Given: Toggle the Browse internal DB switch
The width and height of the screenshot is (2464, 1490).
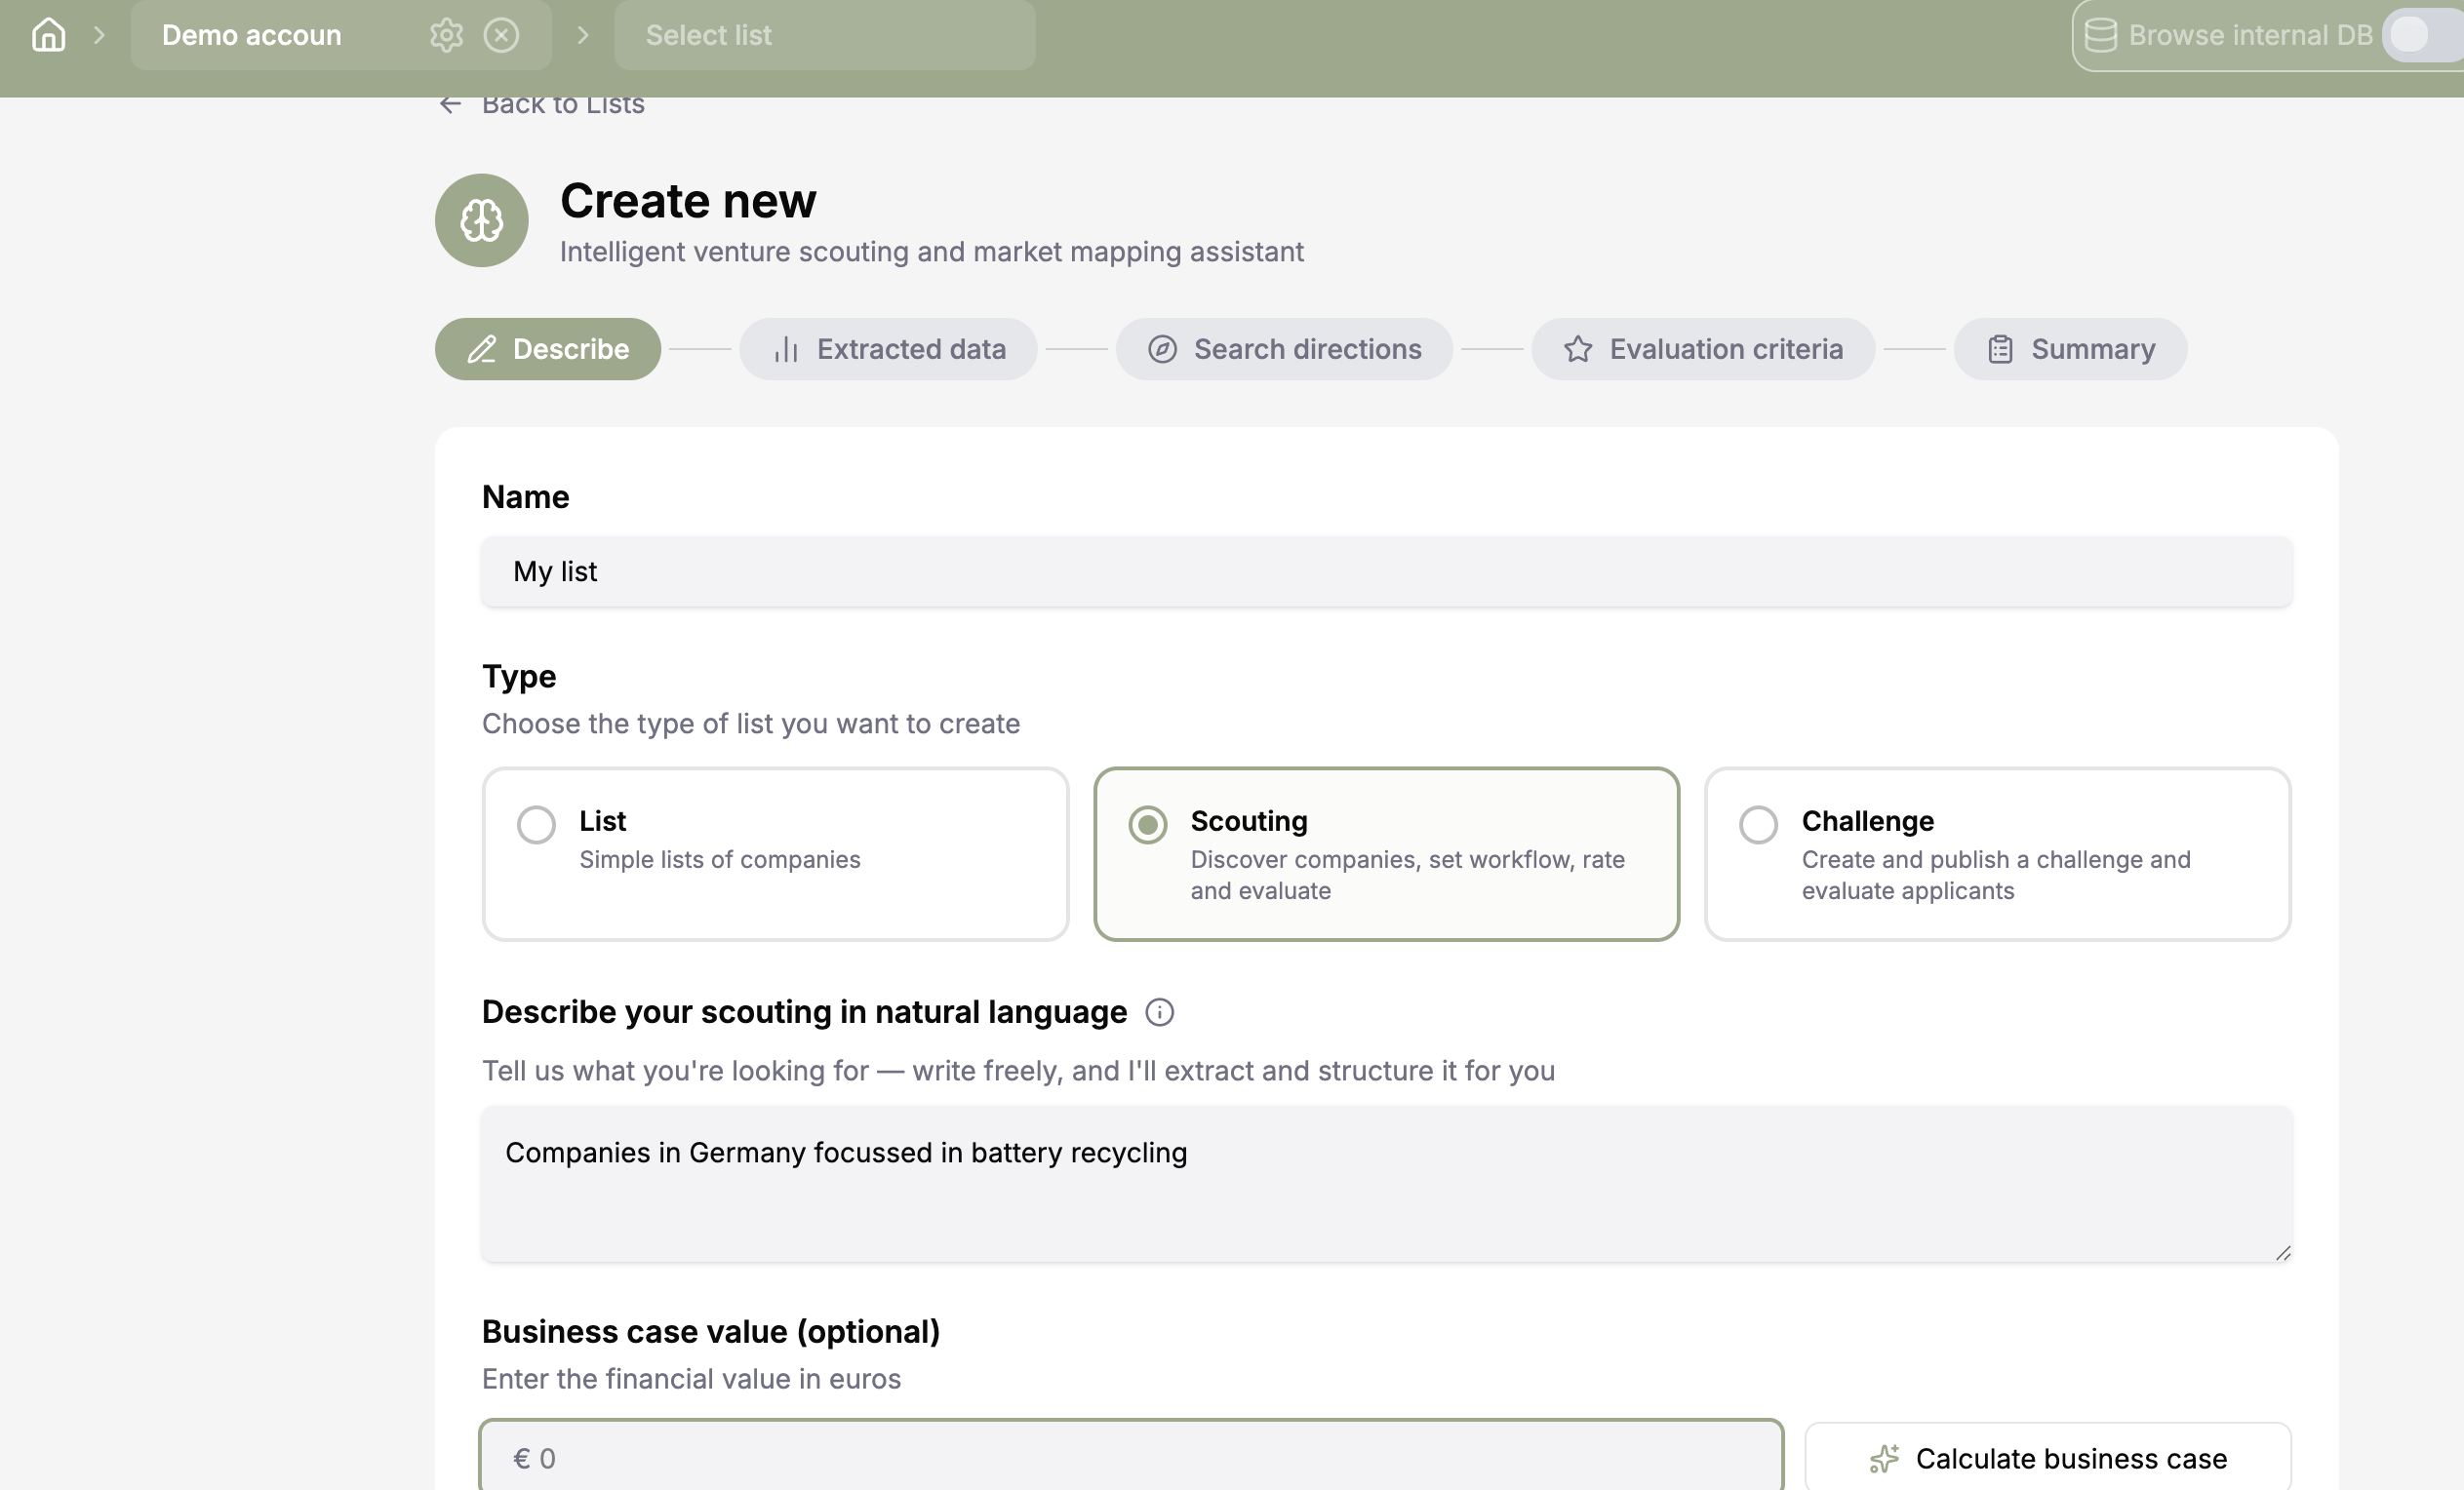Looking at the screenshot, I should point(2423,35).
